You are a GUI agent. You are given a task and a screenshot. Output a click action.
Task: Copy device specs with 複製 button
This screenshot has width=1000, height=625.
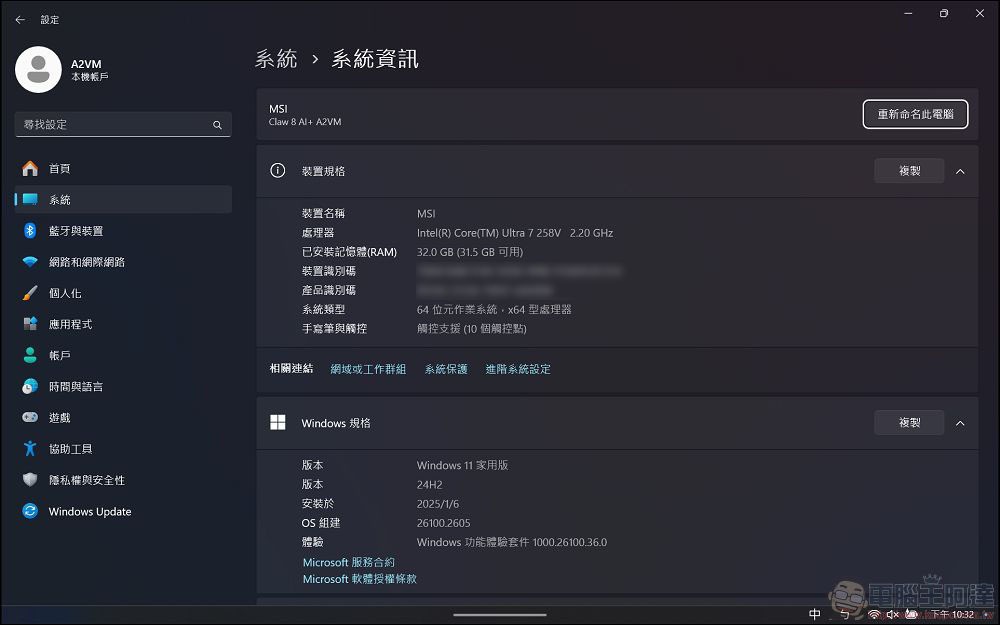point(909,171)
